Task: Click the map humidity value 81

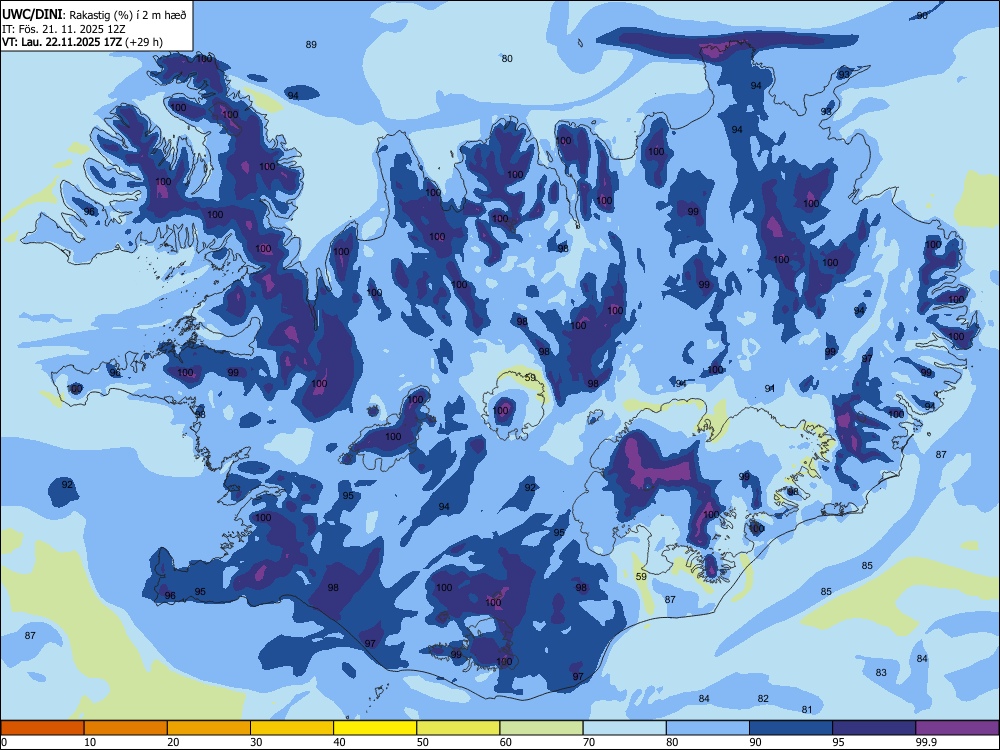Action: 807,710
